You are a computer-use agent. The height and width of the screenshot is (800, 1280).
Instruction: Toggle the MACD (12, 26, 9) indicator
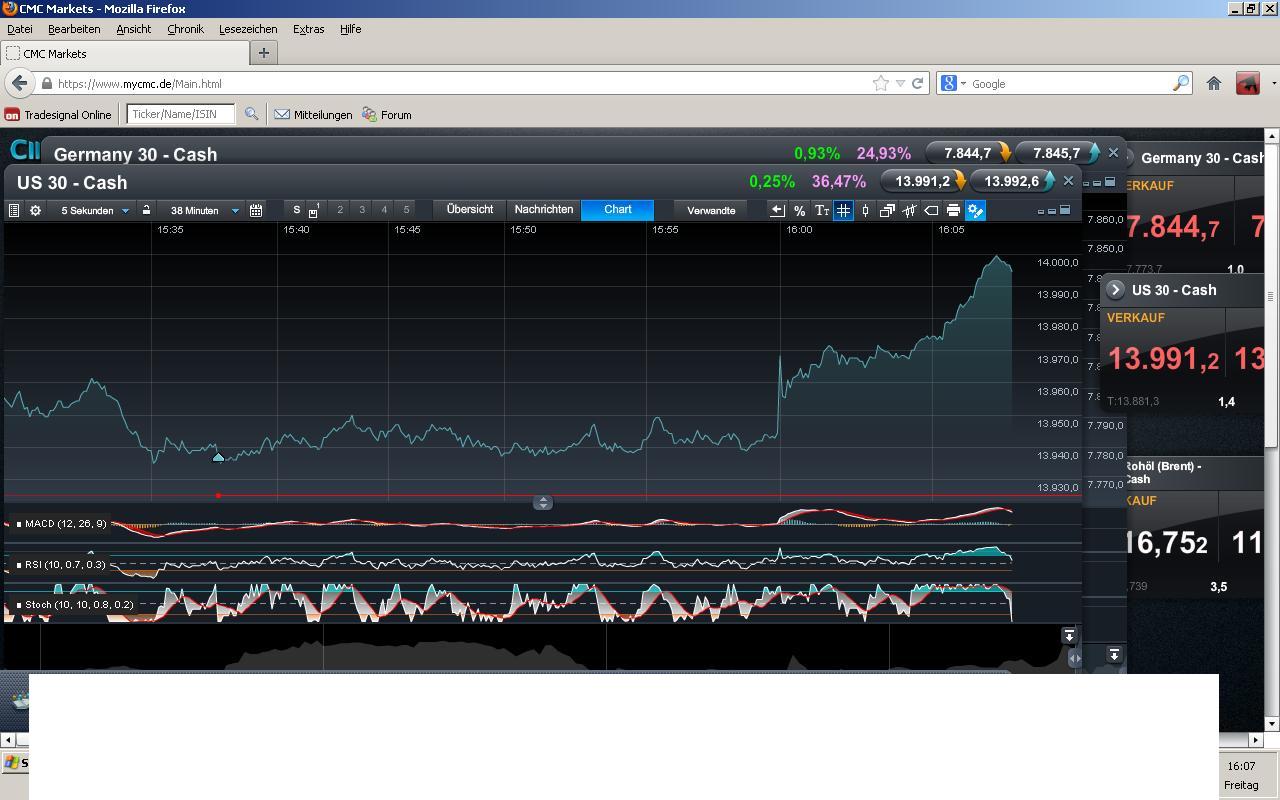click(x=64, y=524)
